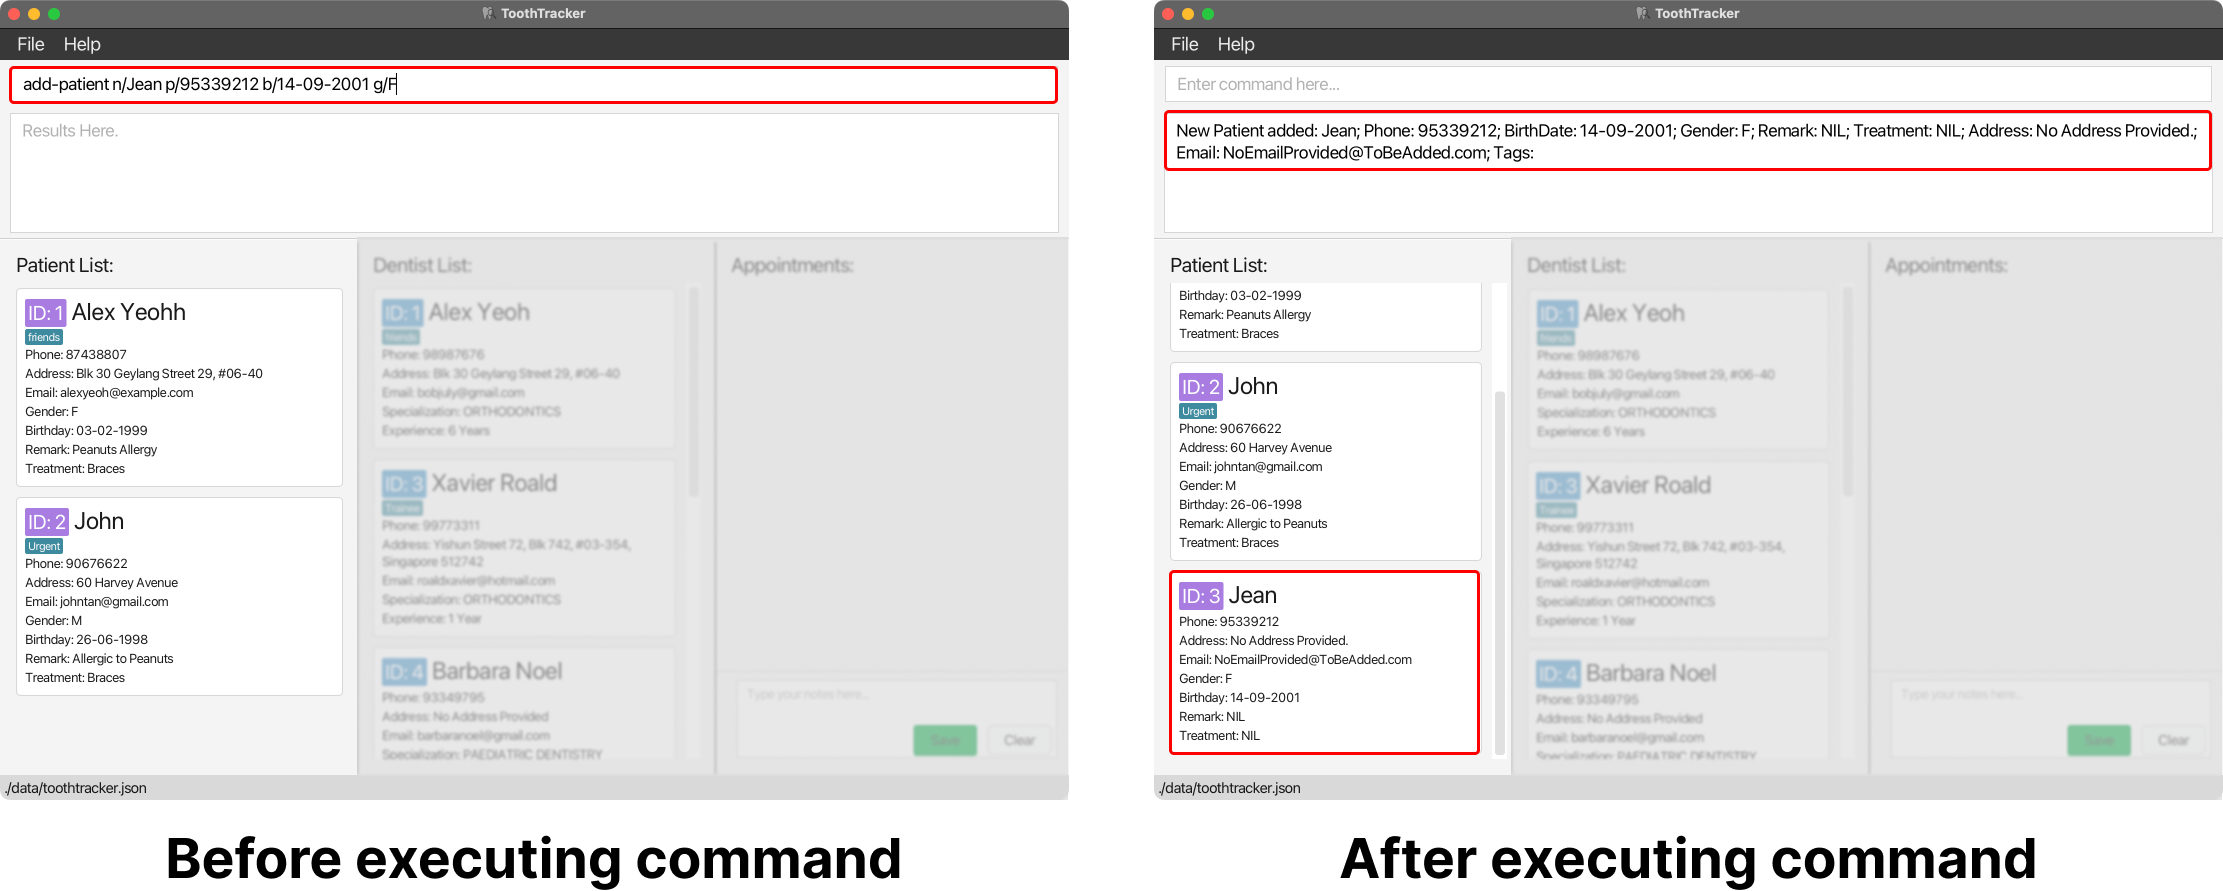This screenshot has height=891, width=2223.
Task: Click 'Email: alexyeoh@example.com' line
Action: coord(109,393)
